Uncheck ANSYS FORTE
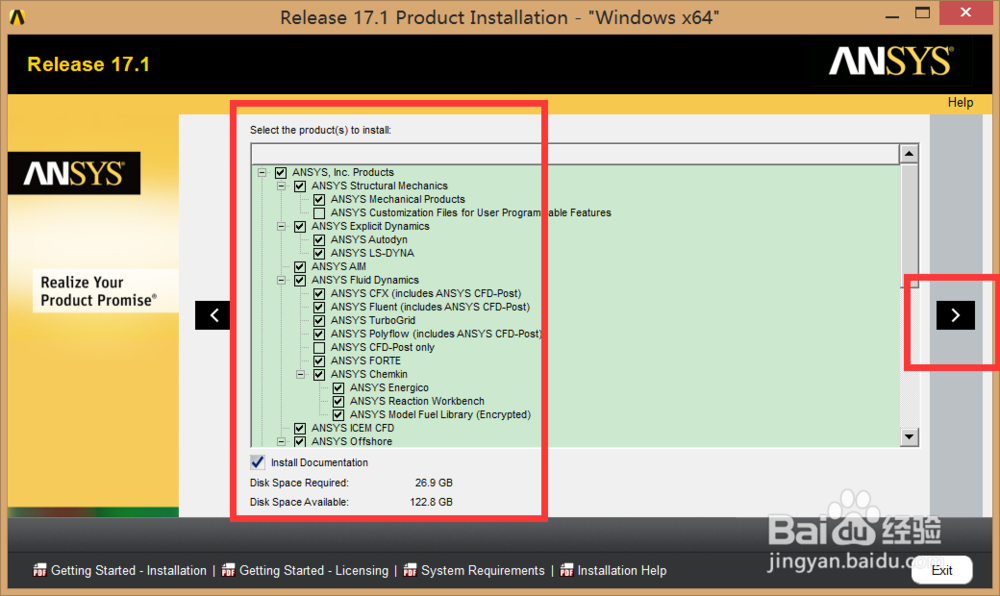 (319, 361)
